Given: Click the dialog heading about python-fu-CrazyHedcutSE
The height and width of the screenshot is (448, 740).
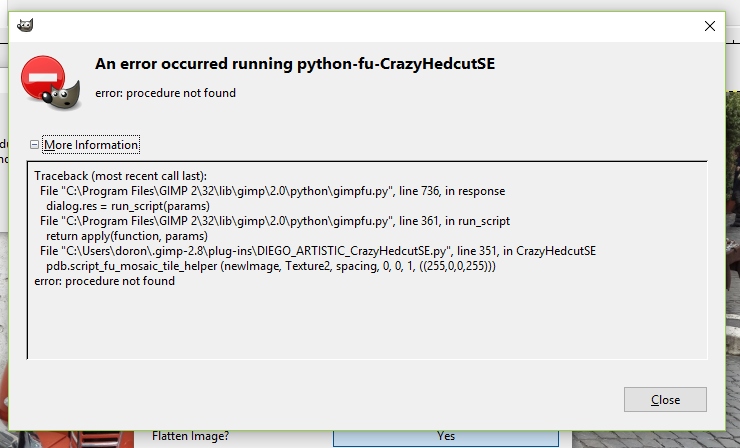Looking at the screenshot, I should tap(295, 64).
